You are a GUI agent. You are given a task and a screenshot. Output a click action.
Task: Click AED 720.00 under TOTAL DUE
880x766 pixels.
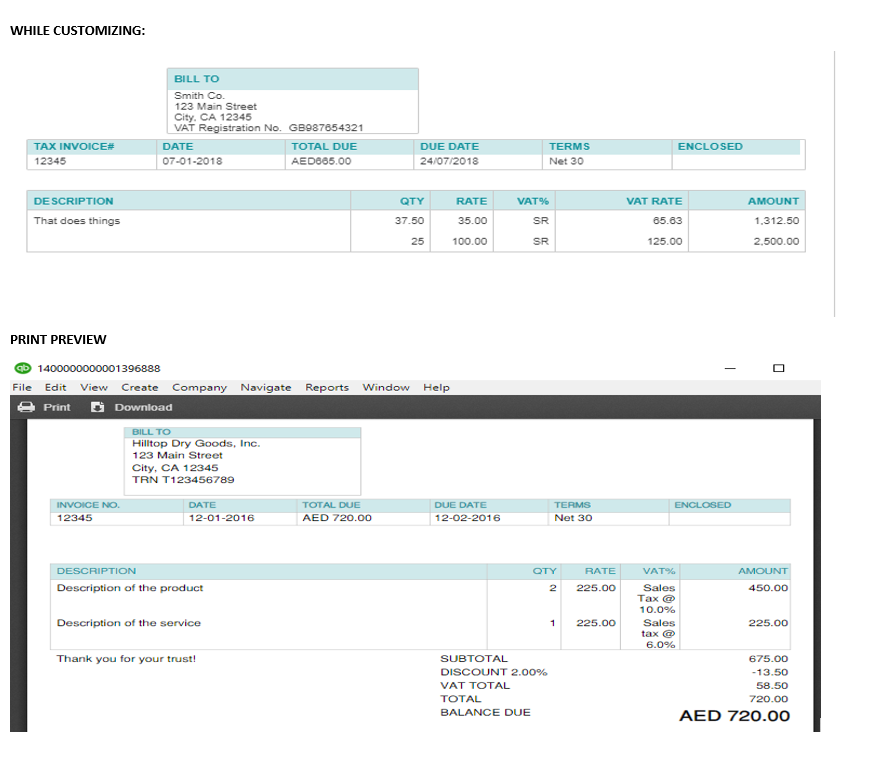tap(337, 518)
